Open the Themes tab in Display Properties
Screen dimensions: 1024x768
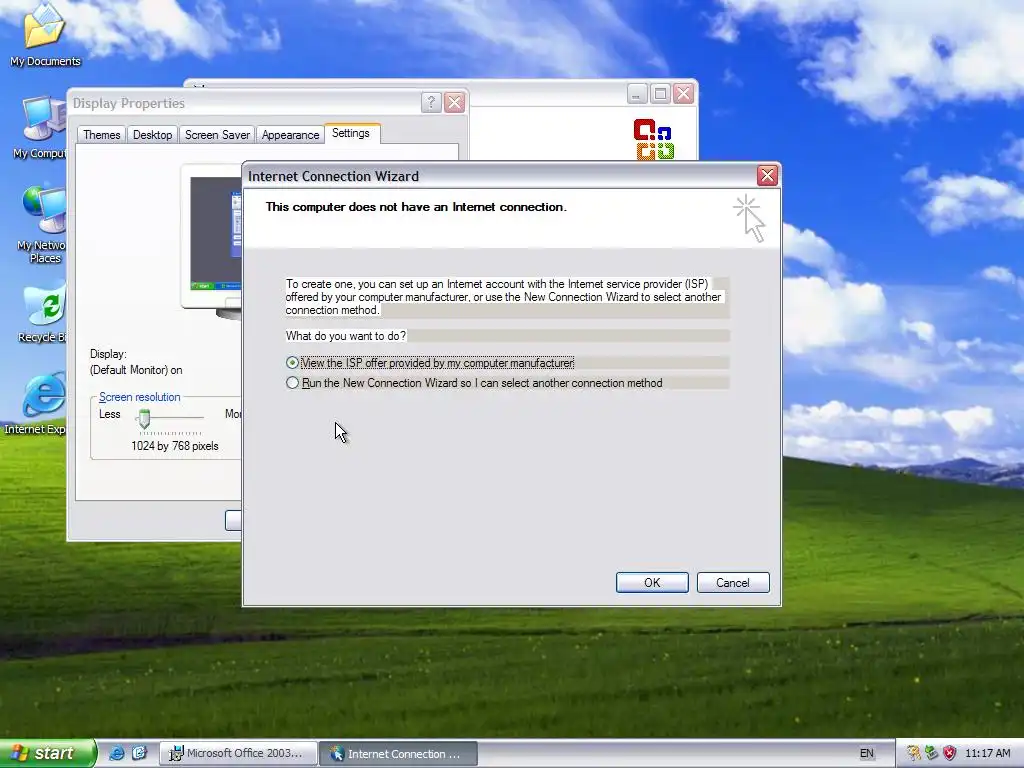(101, 135)
